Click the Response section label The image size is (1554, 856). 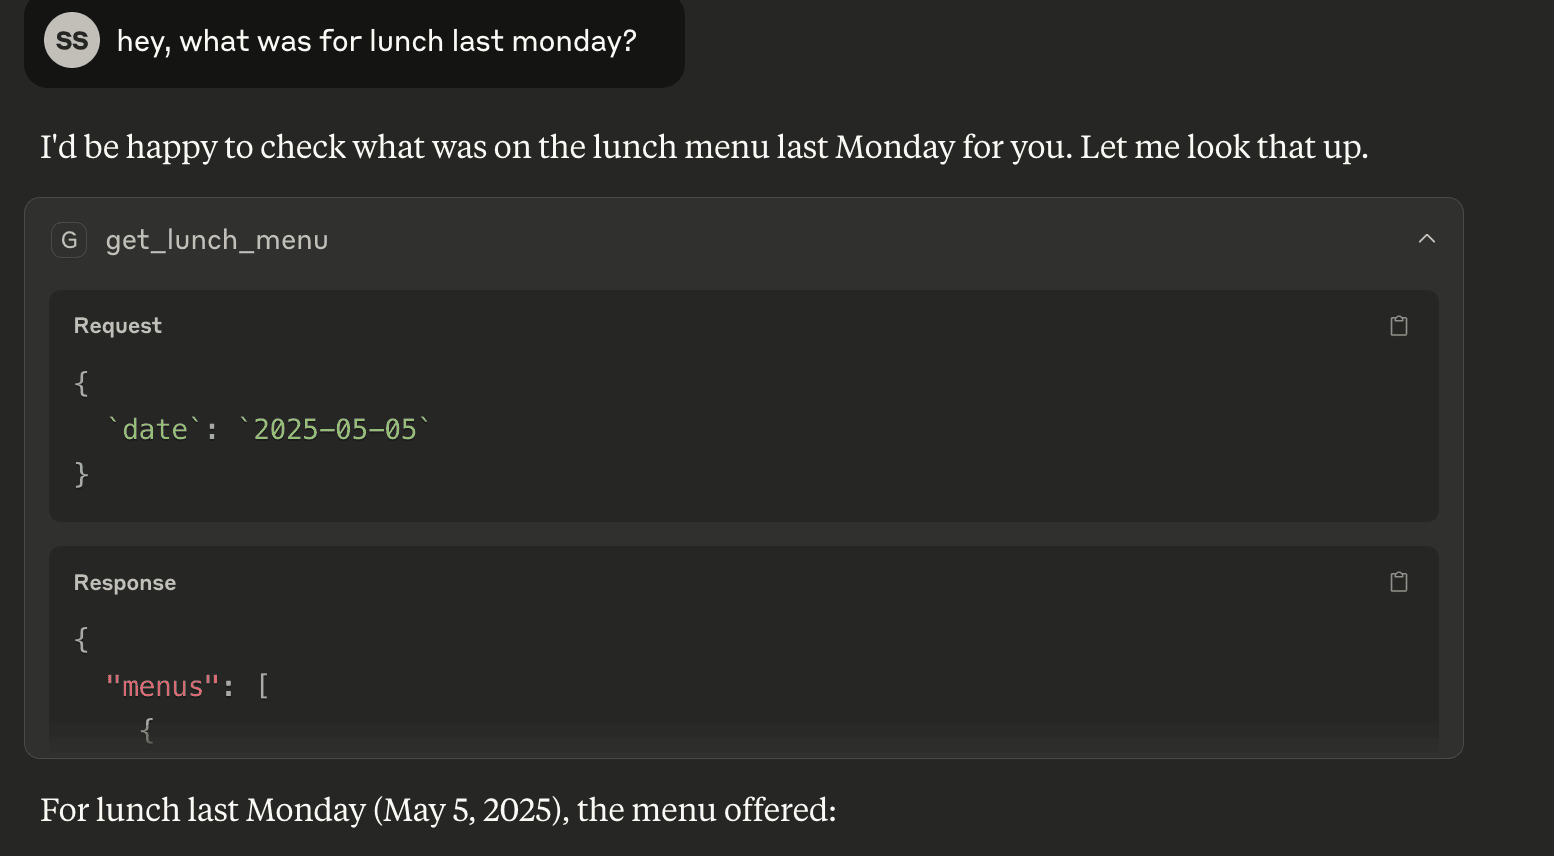(125, 583)
